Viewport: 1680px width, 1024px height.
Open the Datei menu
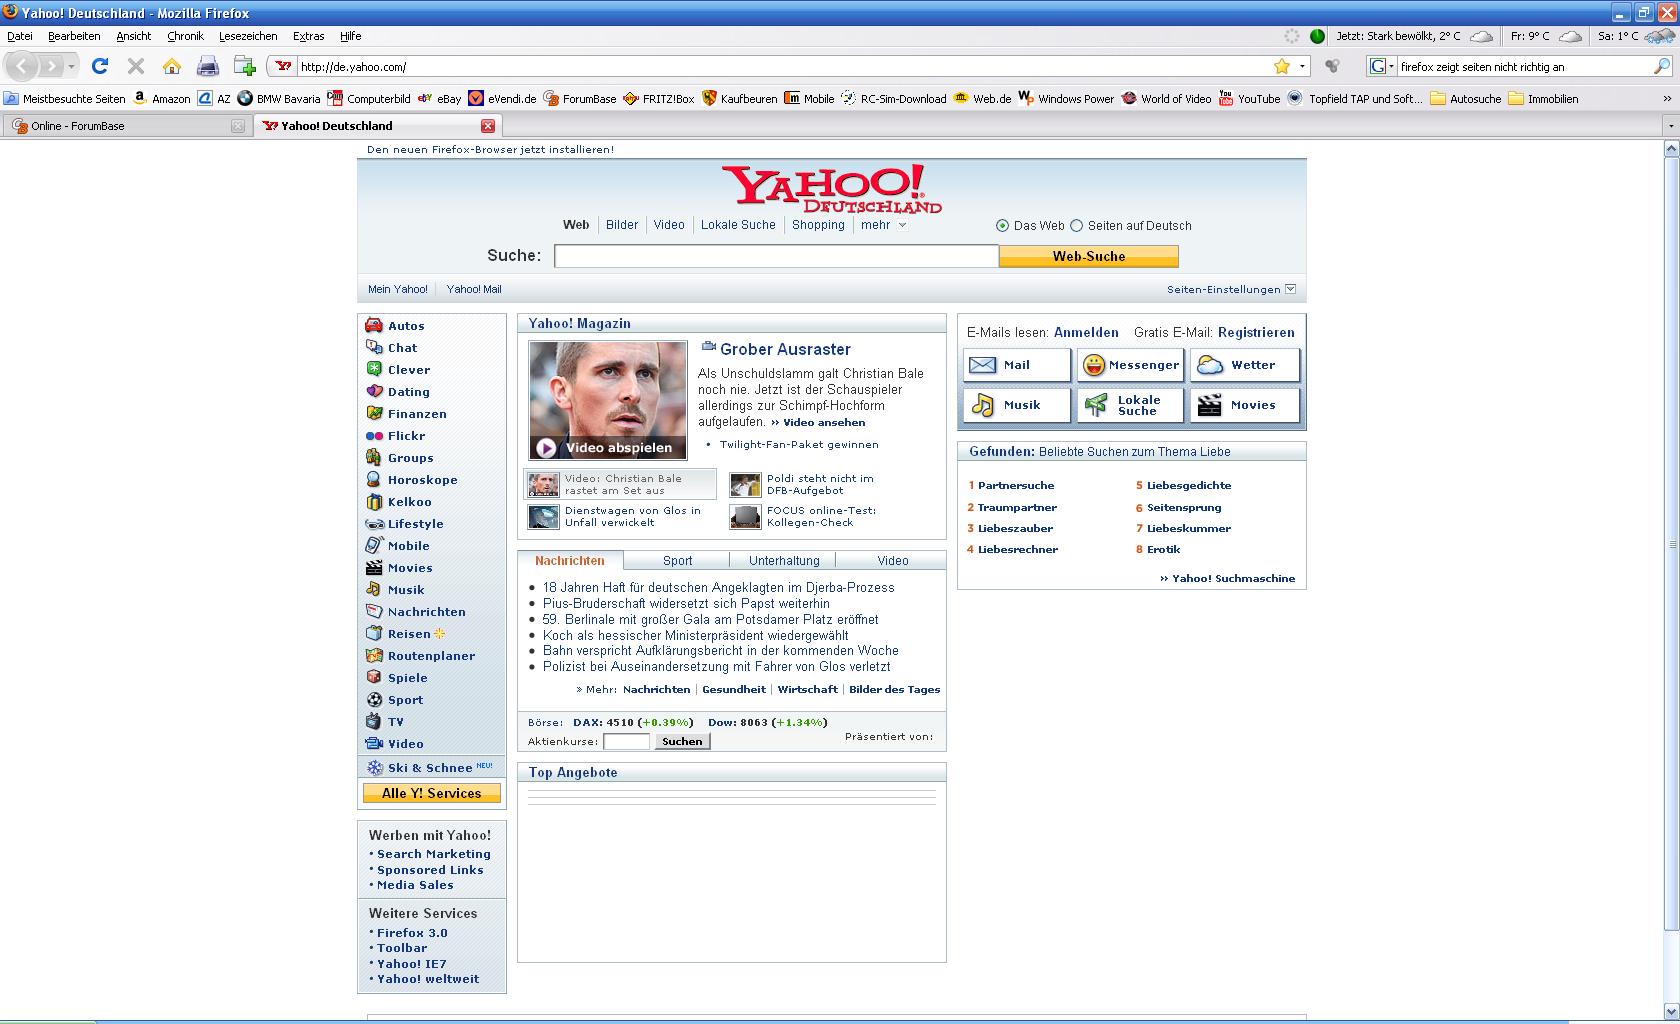tap(20, 36)
